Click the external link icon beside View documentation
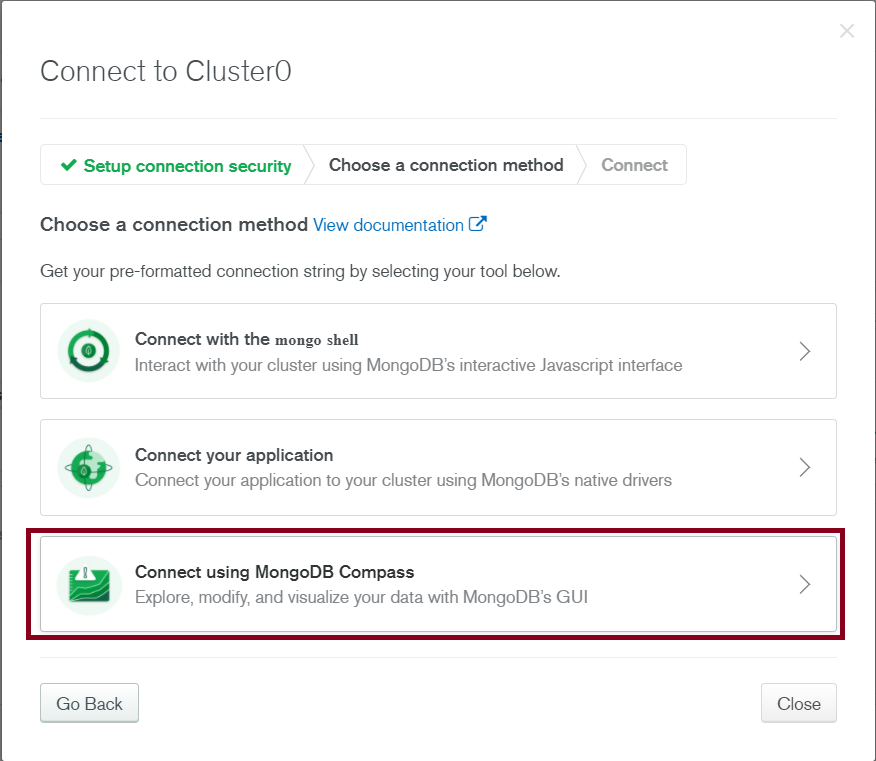This screenshot has width=876, height=761. [x=478, y=224]
